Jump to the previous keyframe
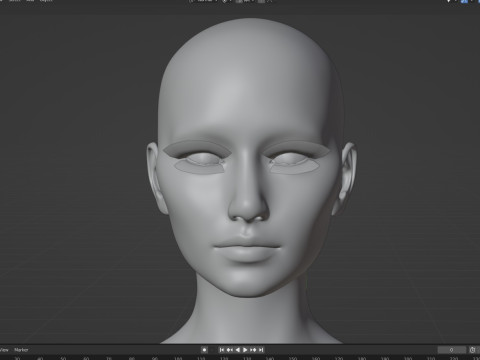The height and width of the screenshot is (360, 480). [x=230, y=350]
